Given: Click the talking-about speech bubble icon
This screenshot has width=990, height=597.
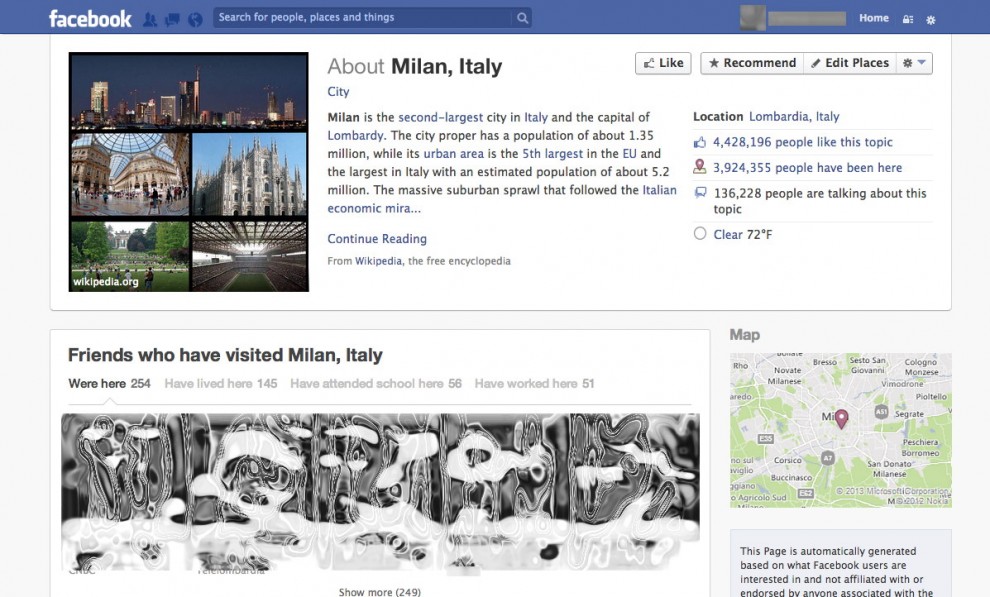Looking at the screenshot, I should 700,192.
